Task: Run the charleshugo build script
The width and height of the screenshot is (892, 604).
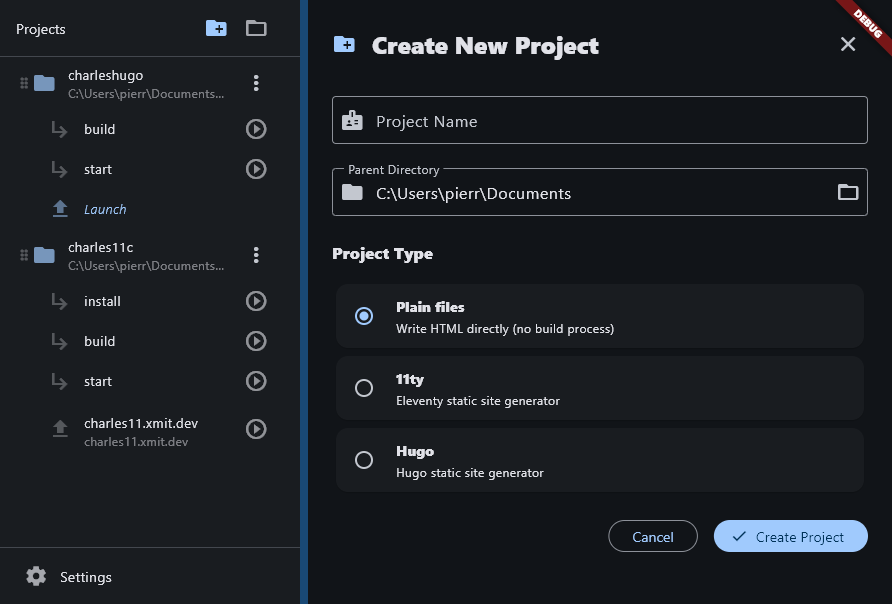Action: (x=256, y=129)
